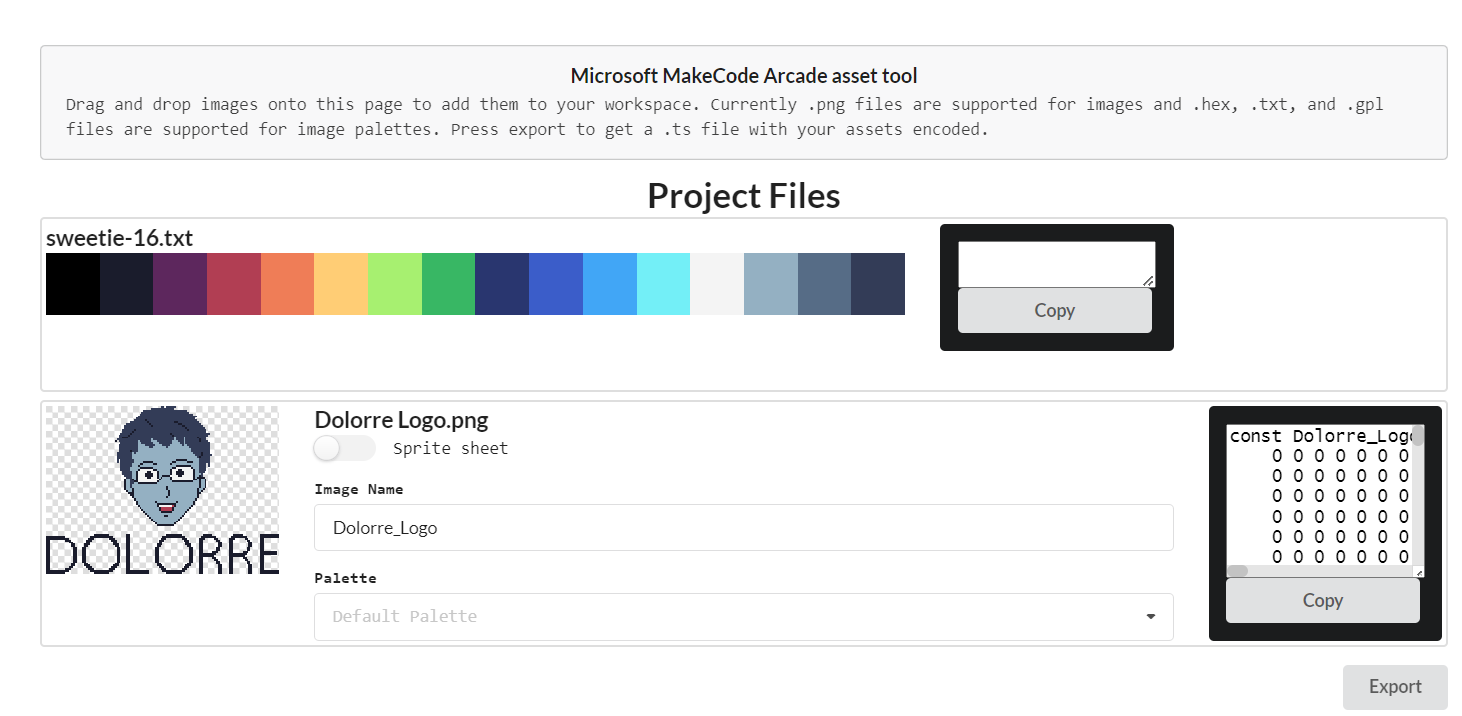This screenshot has width=1462, height=716.
Task: Click the empty palette text area
Action: pos(1055,263)
